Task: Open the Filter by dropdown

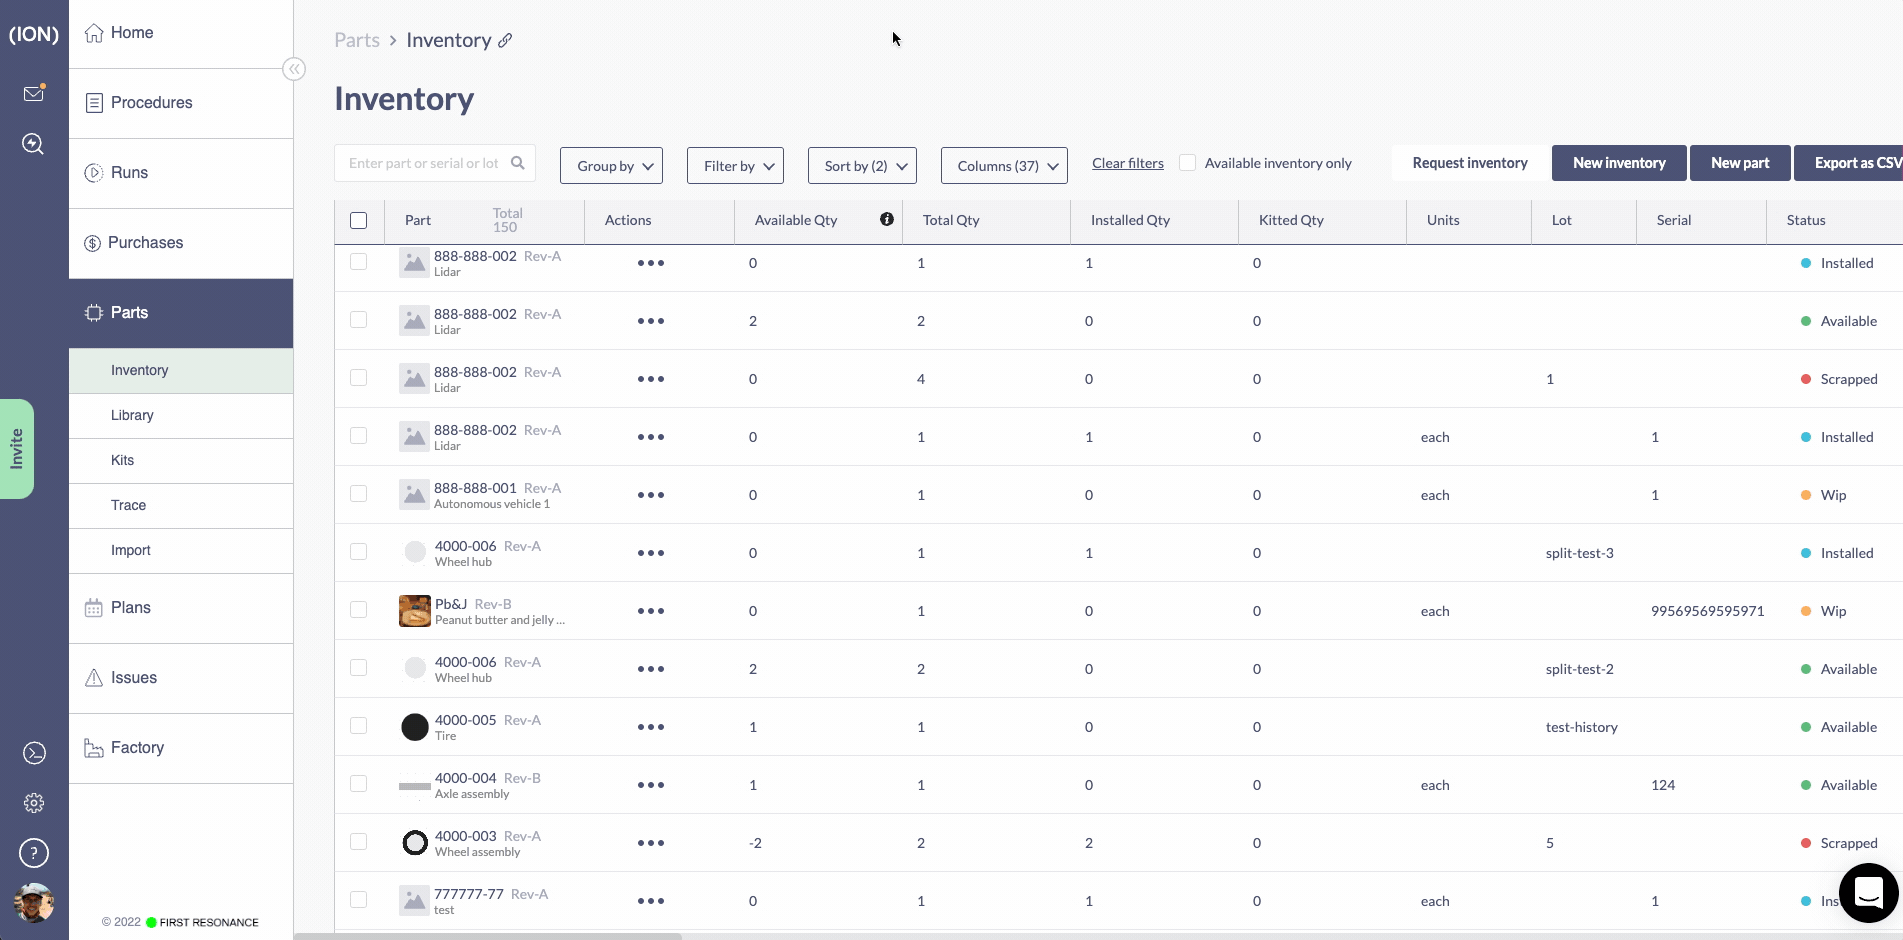Action: coord(735,166)
